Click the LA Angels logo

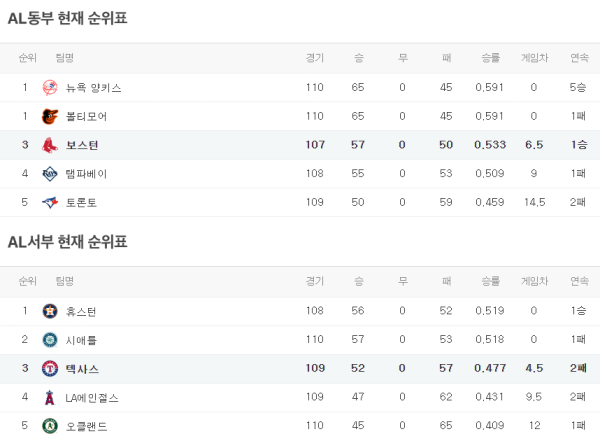(x=50, y=398)
